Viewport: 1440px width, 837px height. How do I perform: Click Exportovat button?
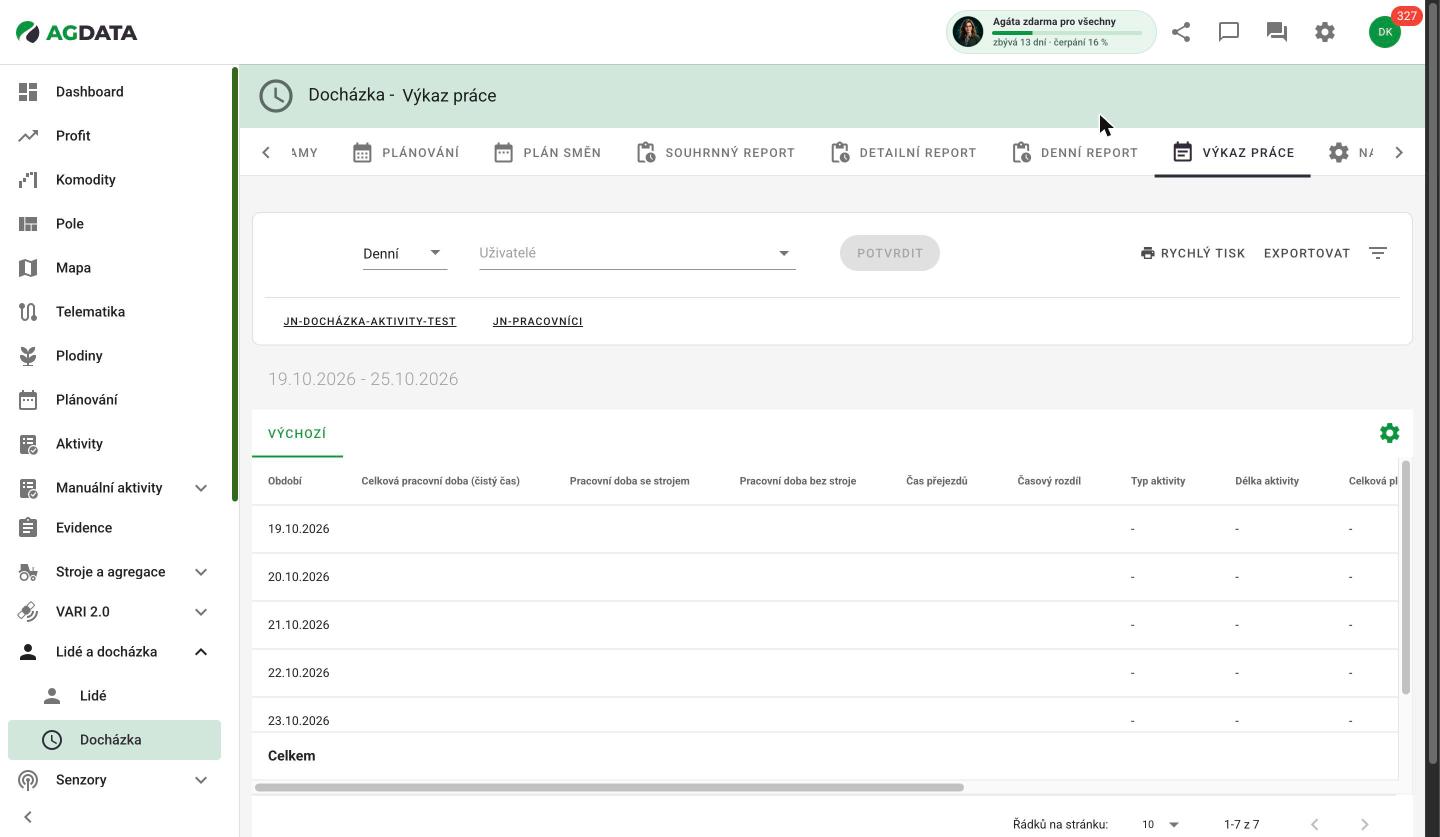pos(1307,253)
